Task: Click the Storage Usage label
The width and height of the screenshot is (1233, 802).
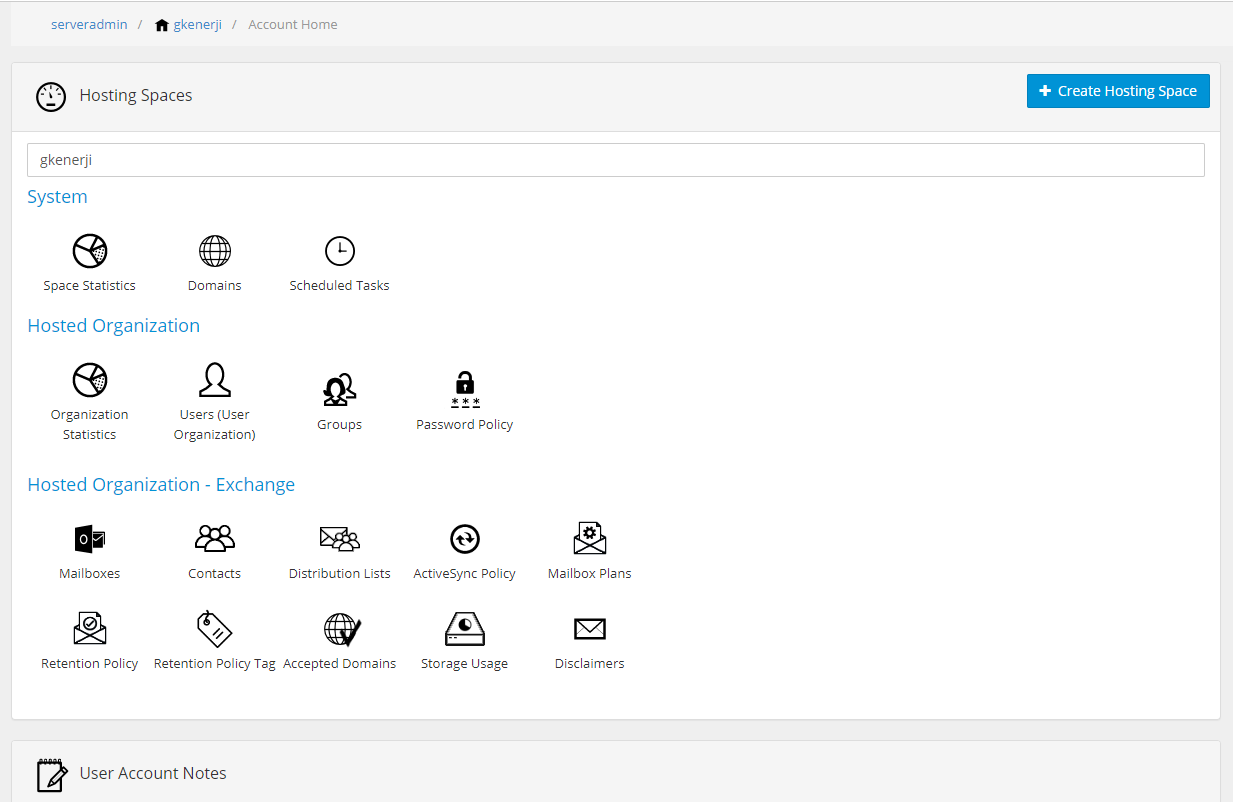Action: click(x=465, y=664)
